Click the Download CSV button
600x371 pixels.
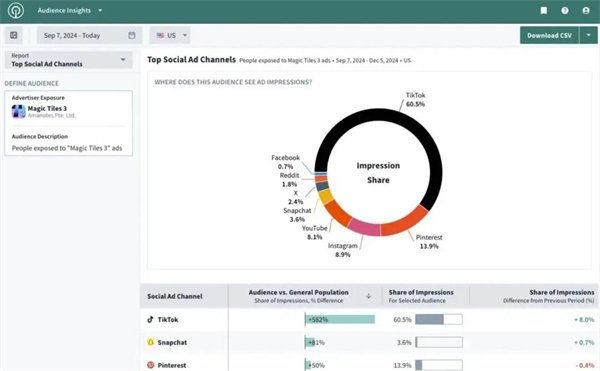click(x=549, y=35)
